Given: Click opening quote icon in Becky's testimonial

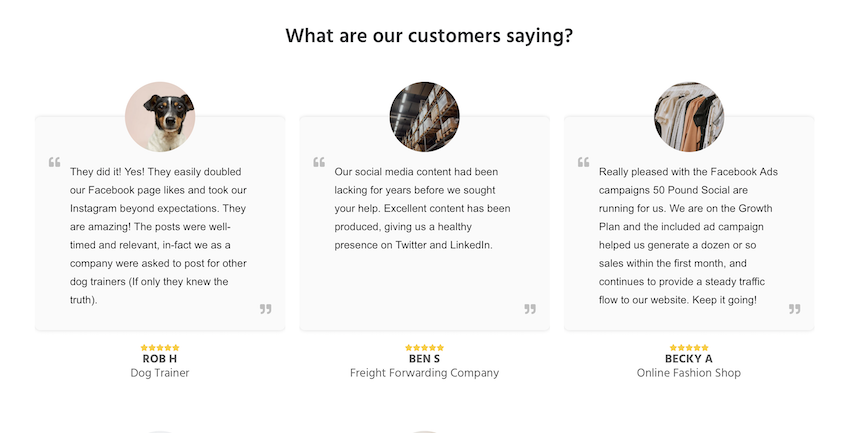Looking at the screenshot, I should [x=583, y=162].
